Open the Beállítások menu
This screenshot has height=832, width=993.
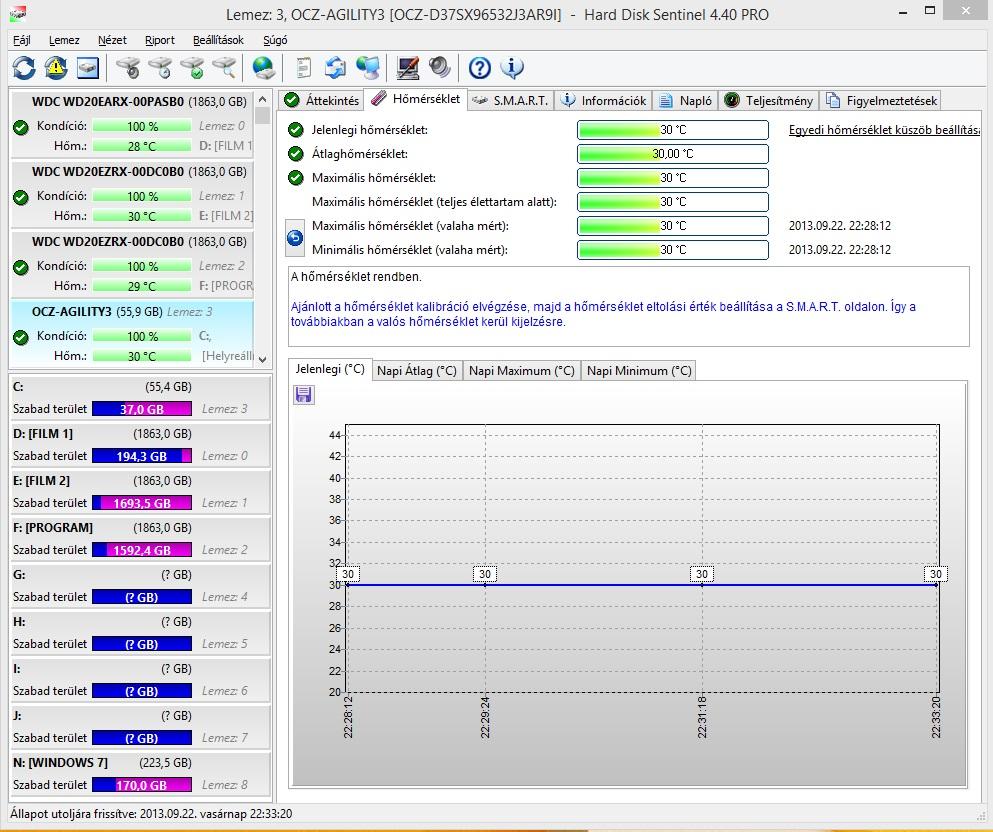tap(218, 40)
